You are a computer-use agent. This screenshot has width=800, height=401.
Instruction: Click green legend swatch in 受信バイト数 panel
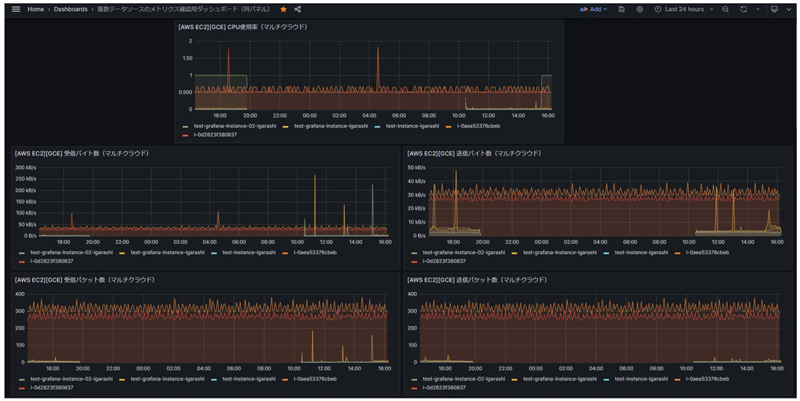click(22, 253)
